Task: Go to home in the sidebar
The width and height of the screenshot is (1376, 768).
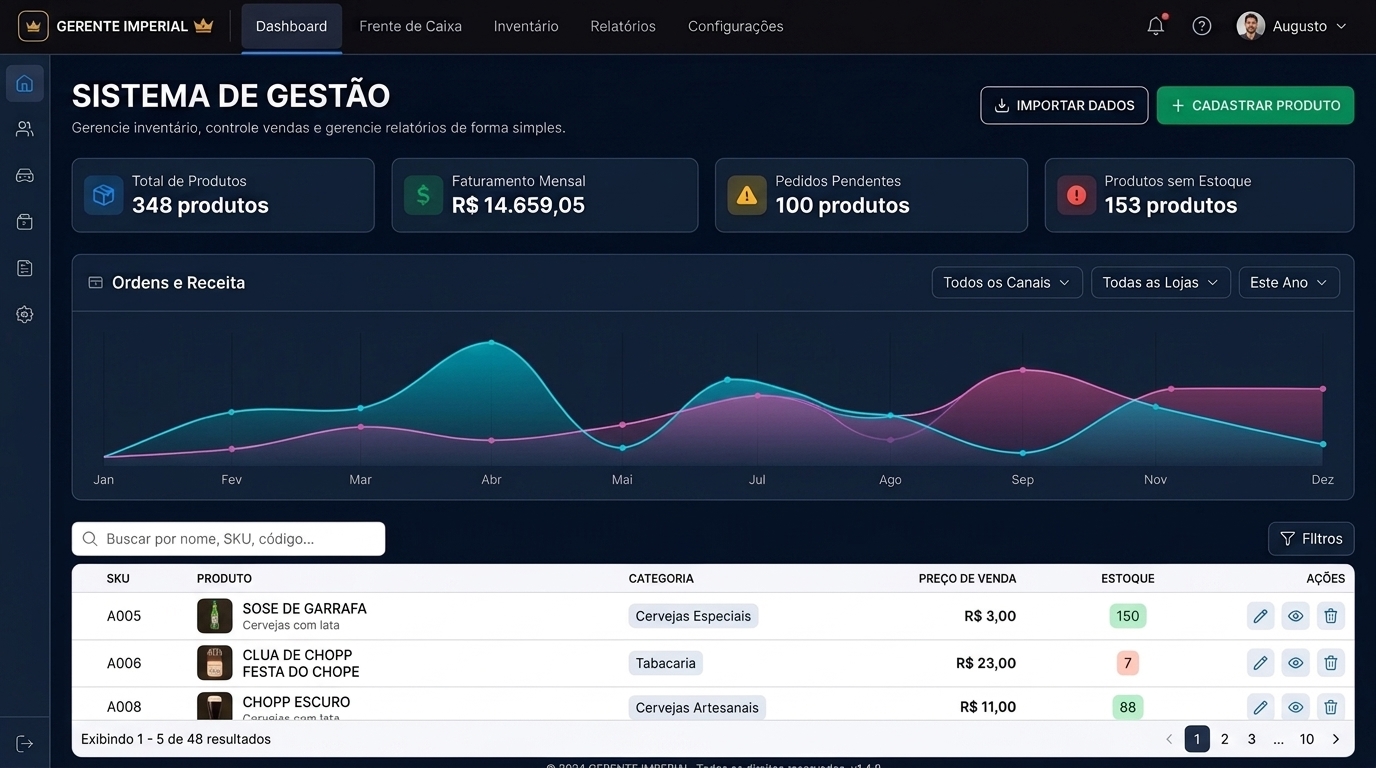Action: 25,83
